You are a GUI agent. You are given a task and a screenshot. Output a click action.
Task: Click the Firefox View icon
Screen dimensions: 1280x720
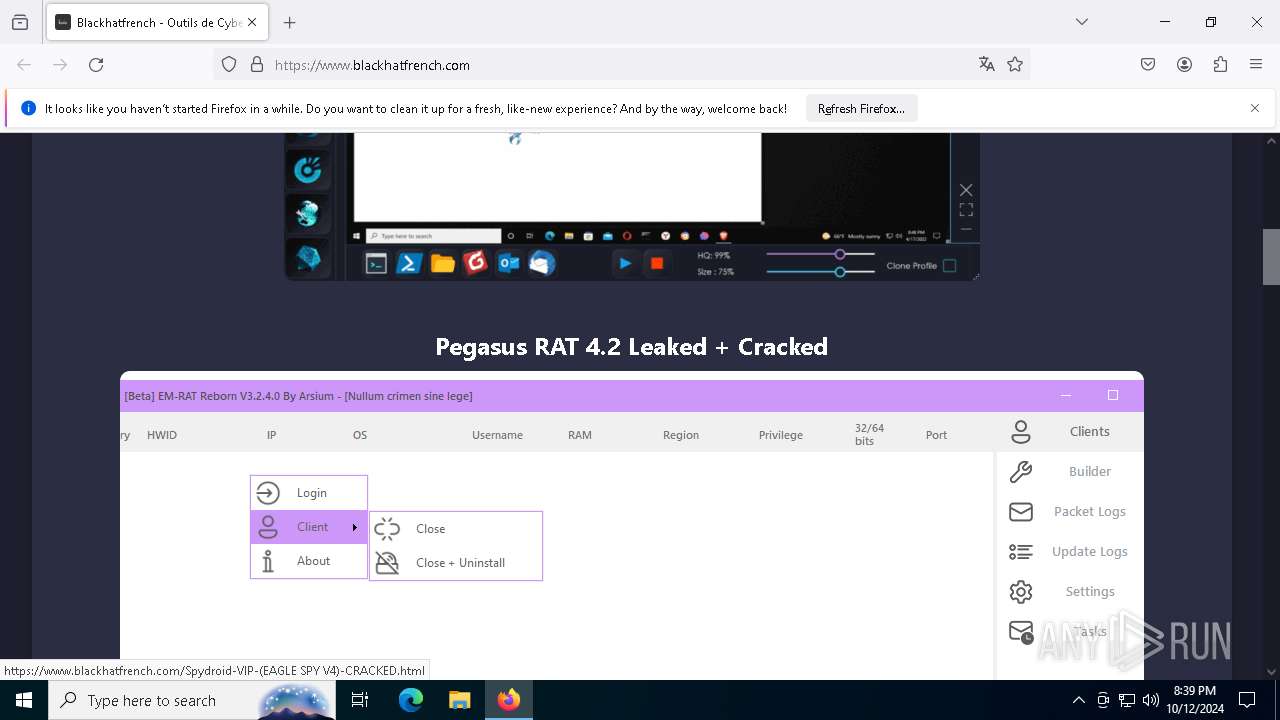pyautogui.click(x=20, y=22)
